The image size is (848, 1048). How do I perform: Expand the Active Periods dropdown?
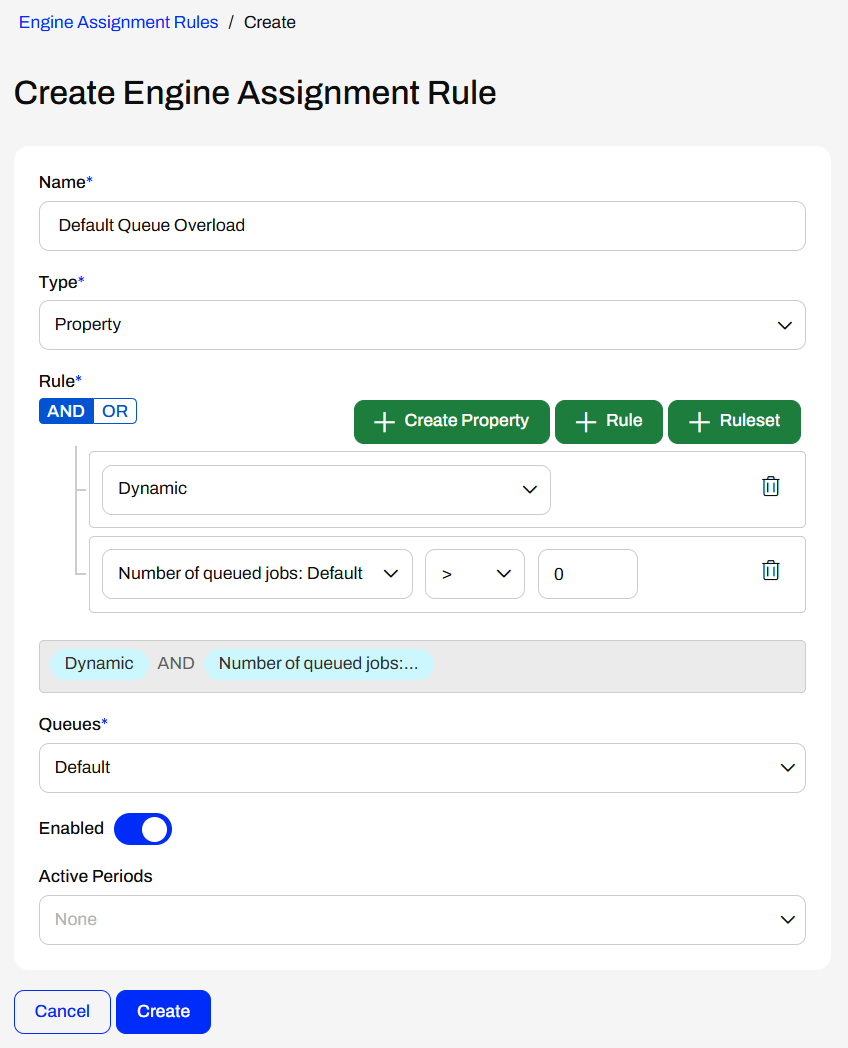tap(422, 920)
